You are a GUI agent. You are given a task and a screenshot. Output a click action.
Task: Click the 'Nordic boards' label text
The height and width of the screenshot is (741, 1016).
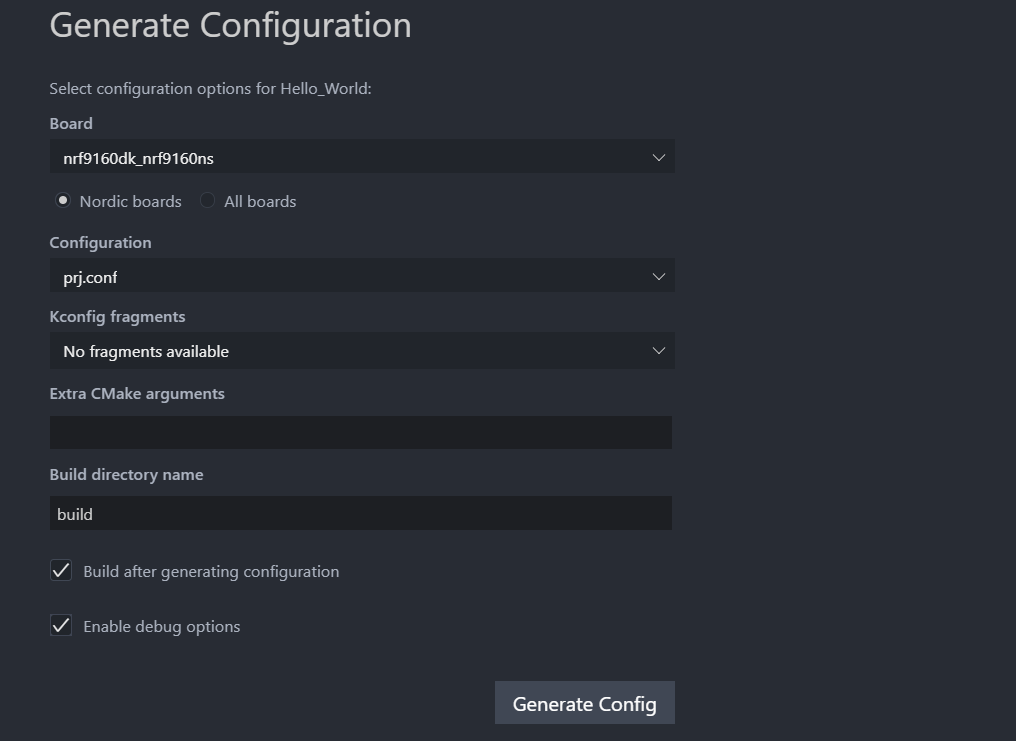coord(131,202)
